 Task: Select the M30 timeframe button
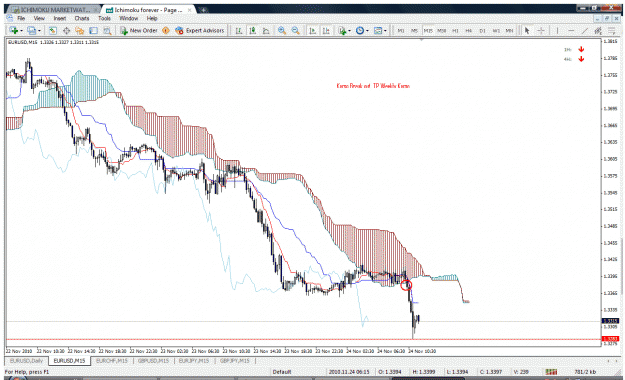[442, 31]
